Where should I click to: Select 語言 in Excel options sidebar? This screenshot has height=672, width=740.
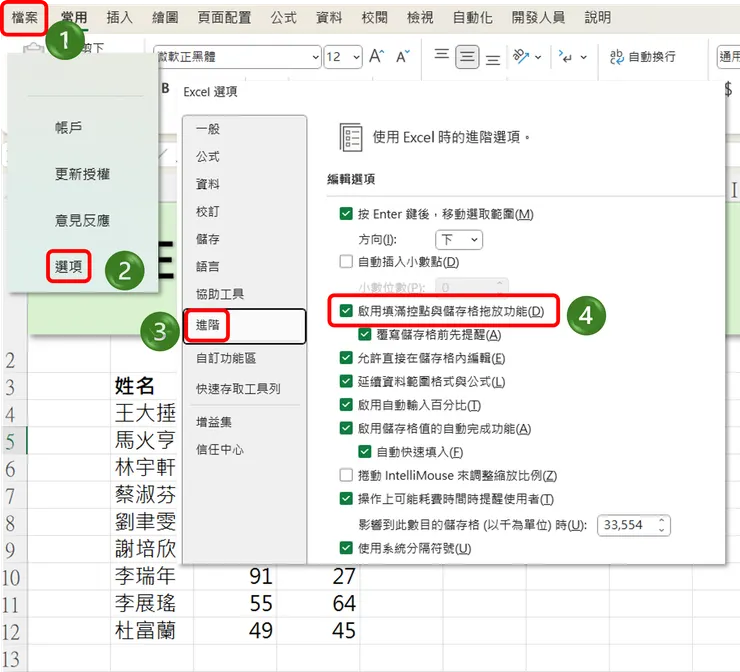(x=208, y=267)
